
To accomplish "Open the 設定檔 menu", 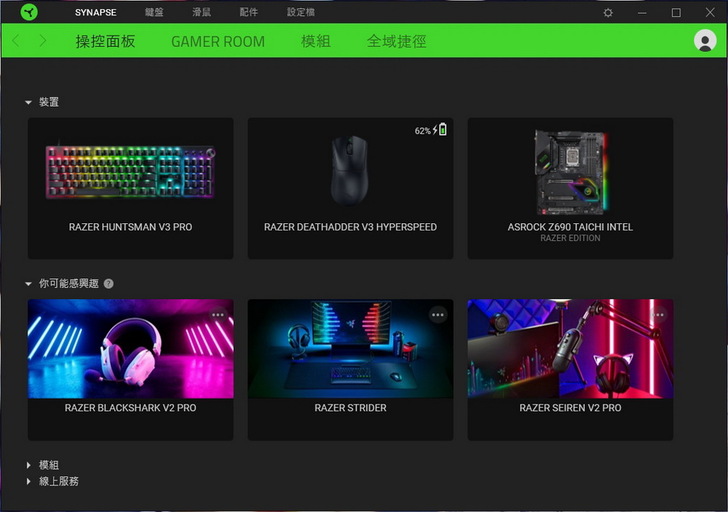I will pyautogui.click(x=301, y=13).
